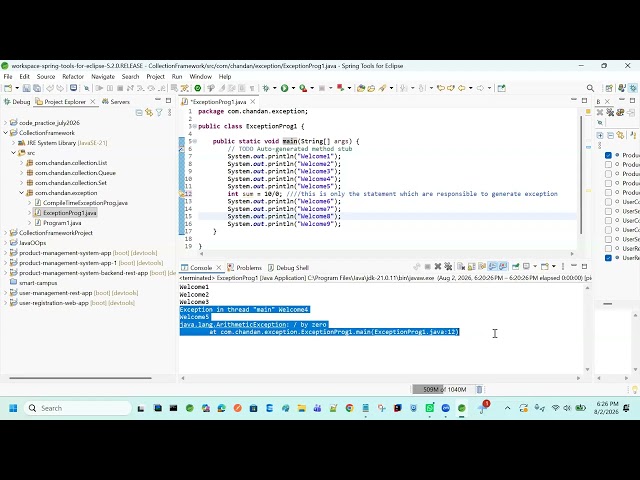Check the first UserSe item checkbox

(608, 211)
